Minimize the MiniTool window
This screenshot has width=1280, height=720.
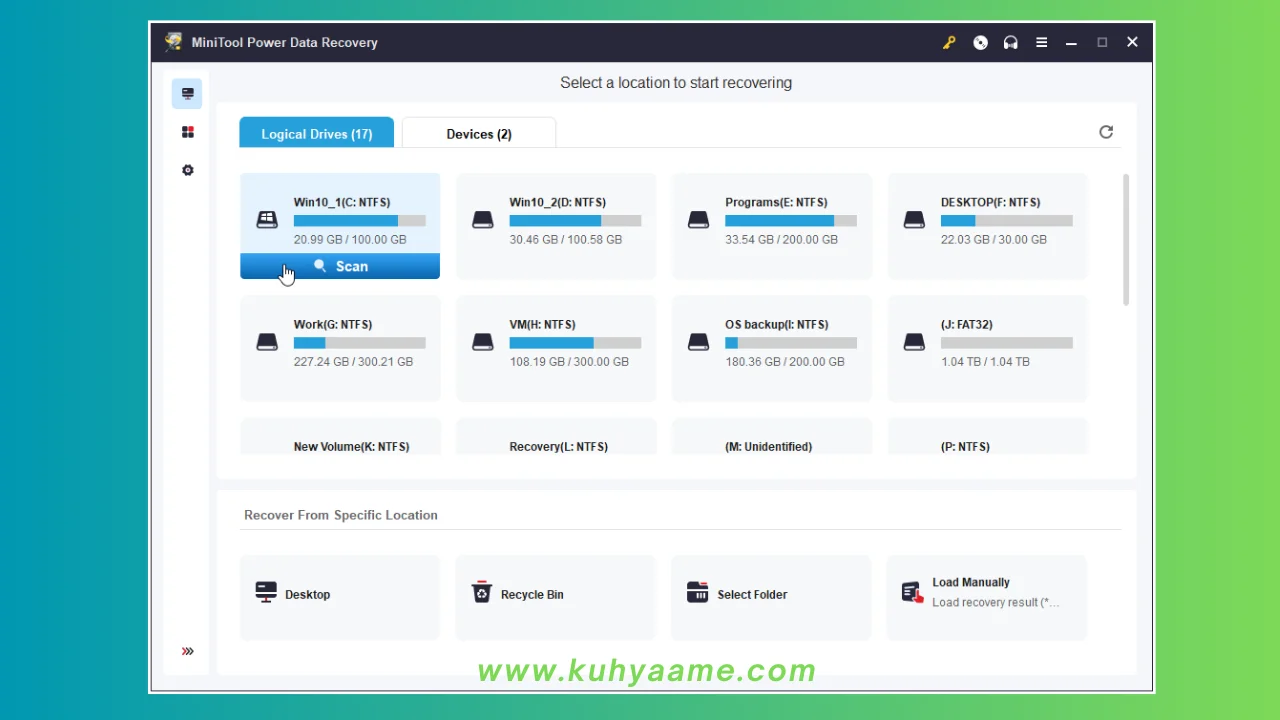click(1072, 42)
